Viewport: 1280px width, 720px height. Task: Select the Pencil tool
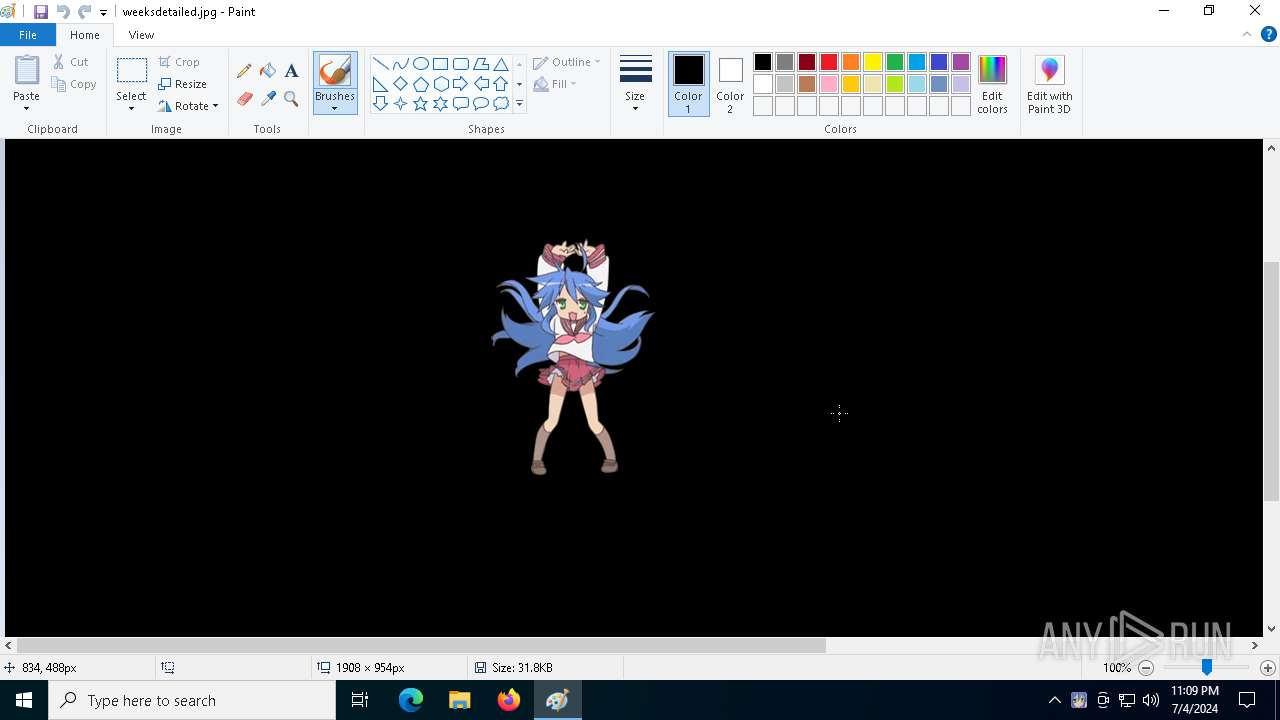point(244,71)
